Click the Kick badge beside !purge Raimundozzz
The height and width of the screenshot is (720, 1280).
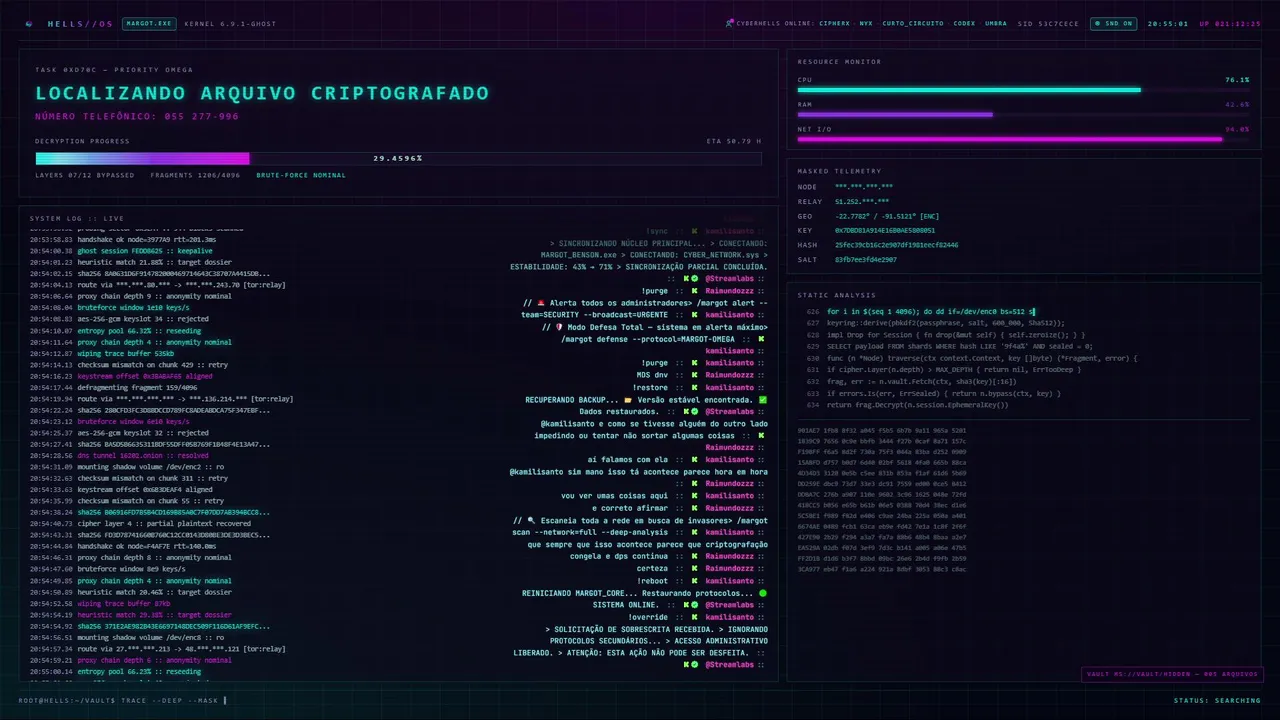coord(694,291)
